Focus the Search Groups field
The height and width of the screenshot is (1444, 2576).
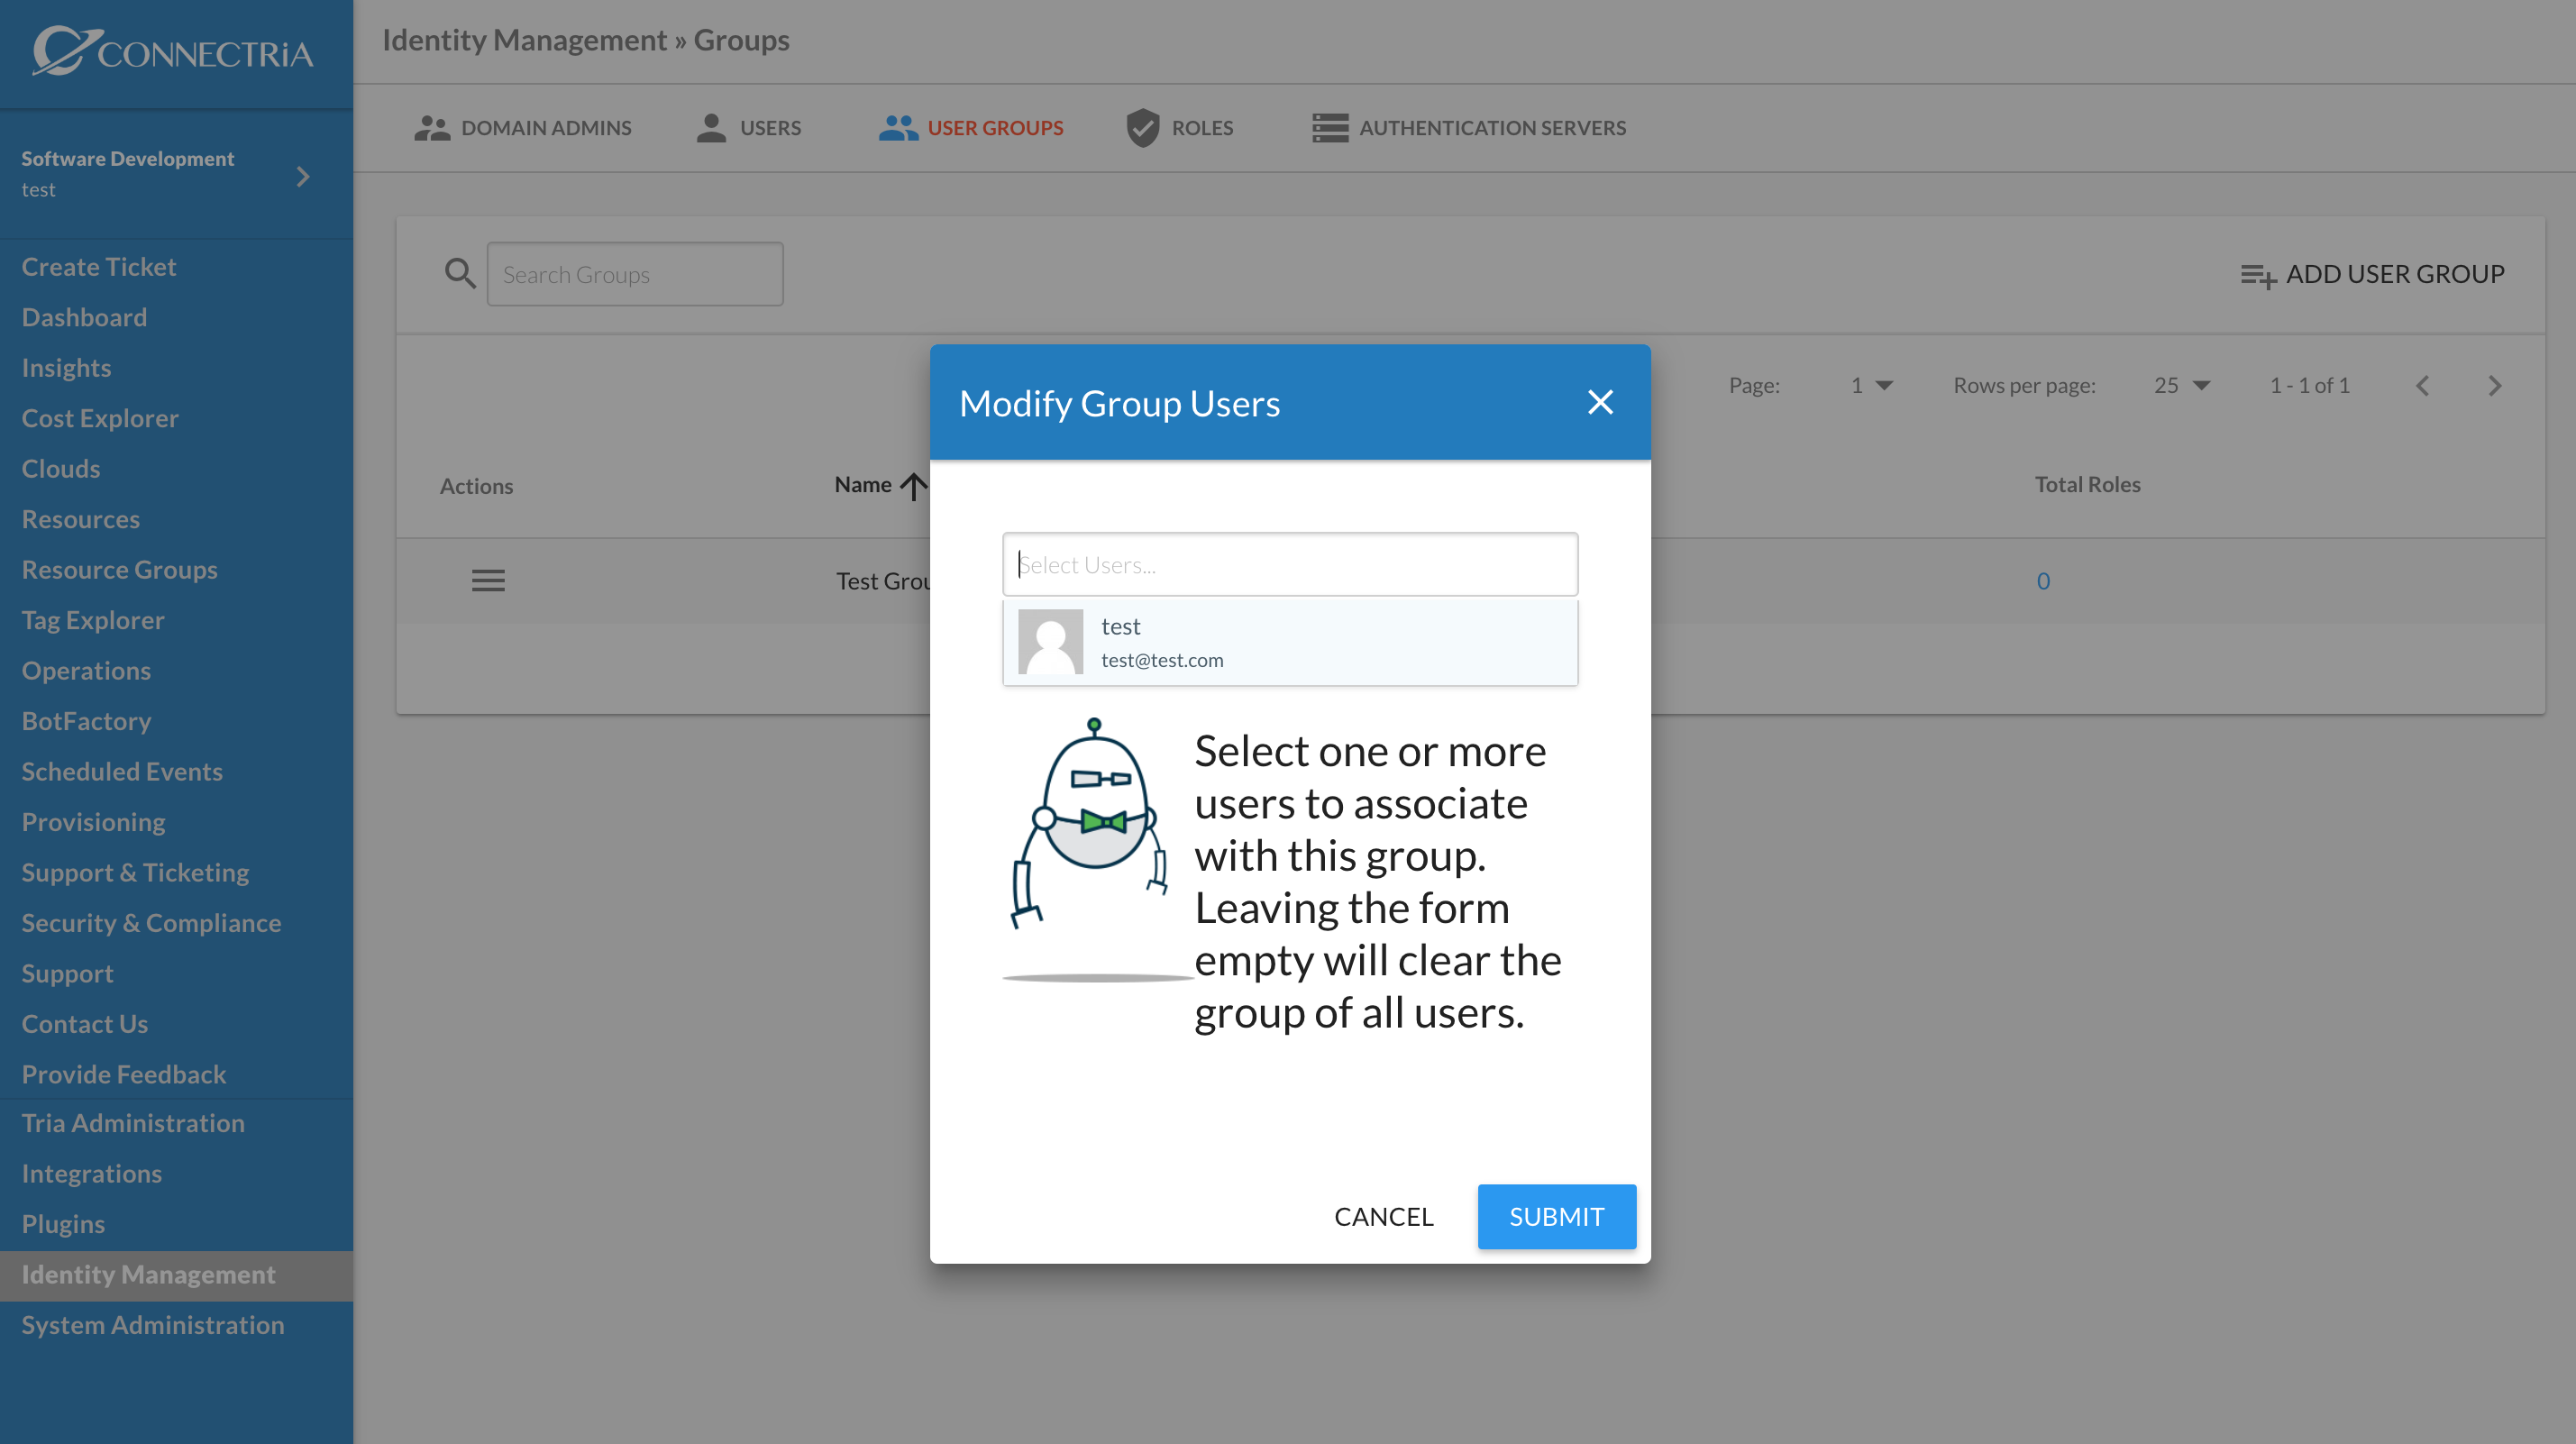click(x=634, y=274)
